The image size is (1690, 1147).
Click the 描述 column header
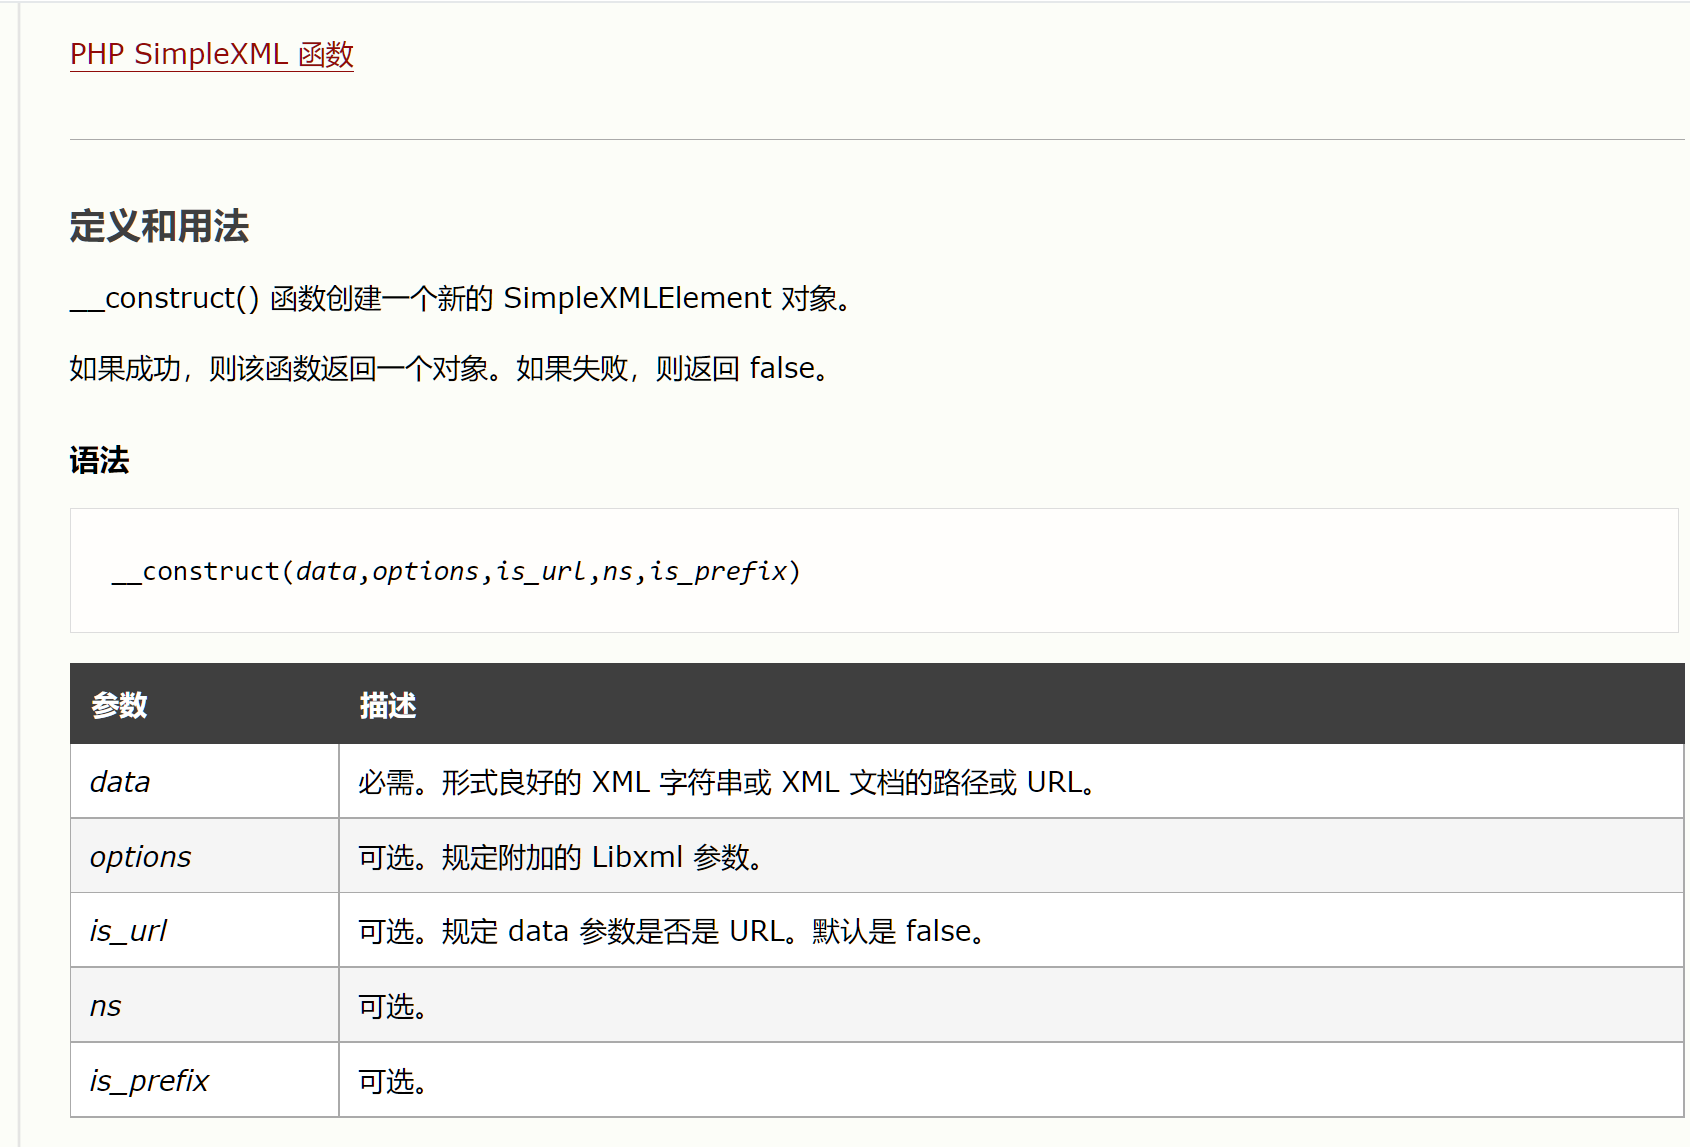coord(387,705)
